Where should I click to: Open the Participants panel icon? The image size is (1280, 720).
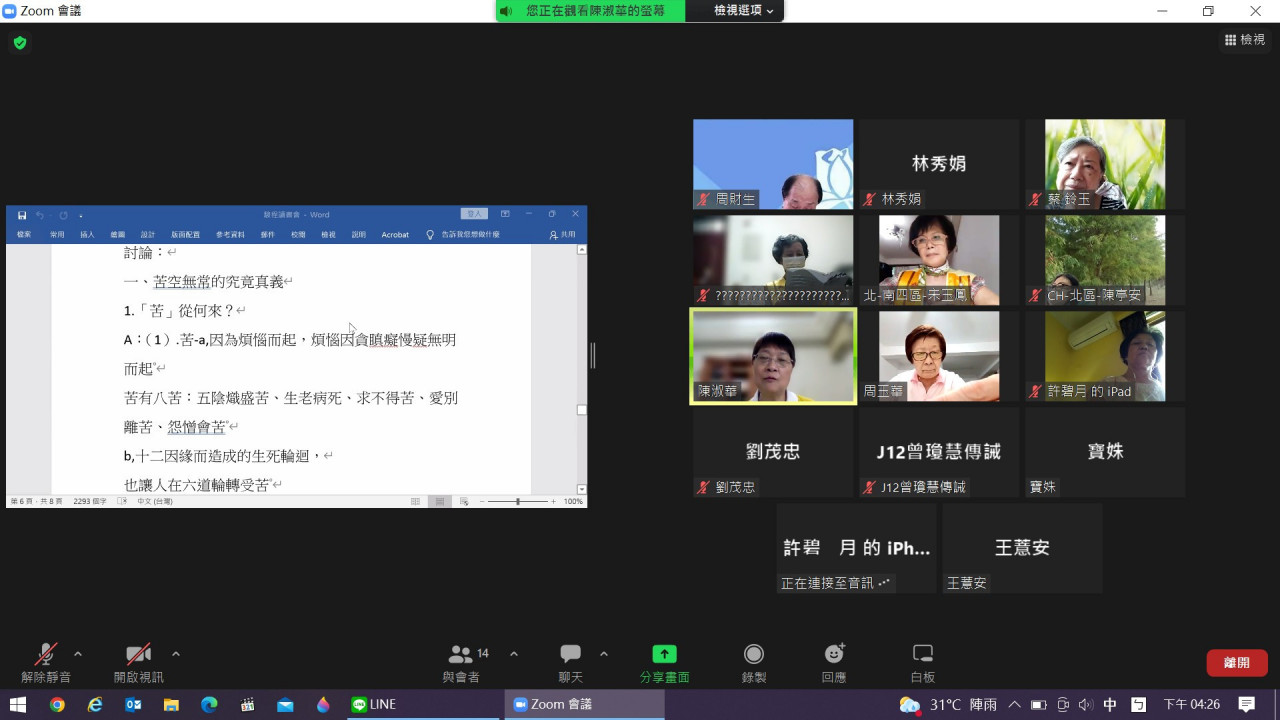click(461, 655)
